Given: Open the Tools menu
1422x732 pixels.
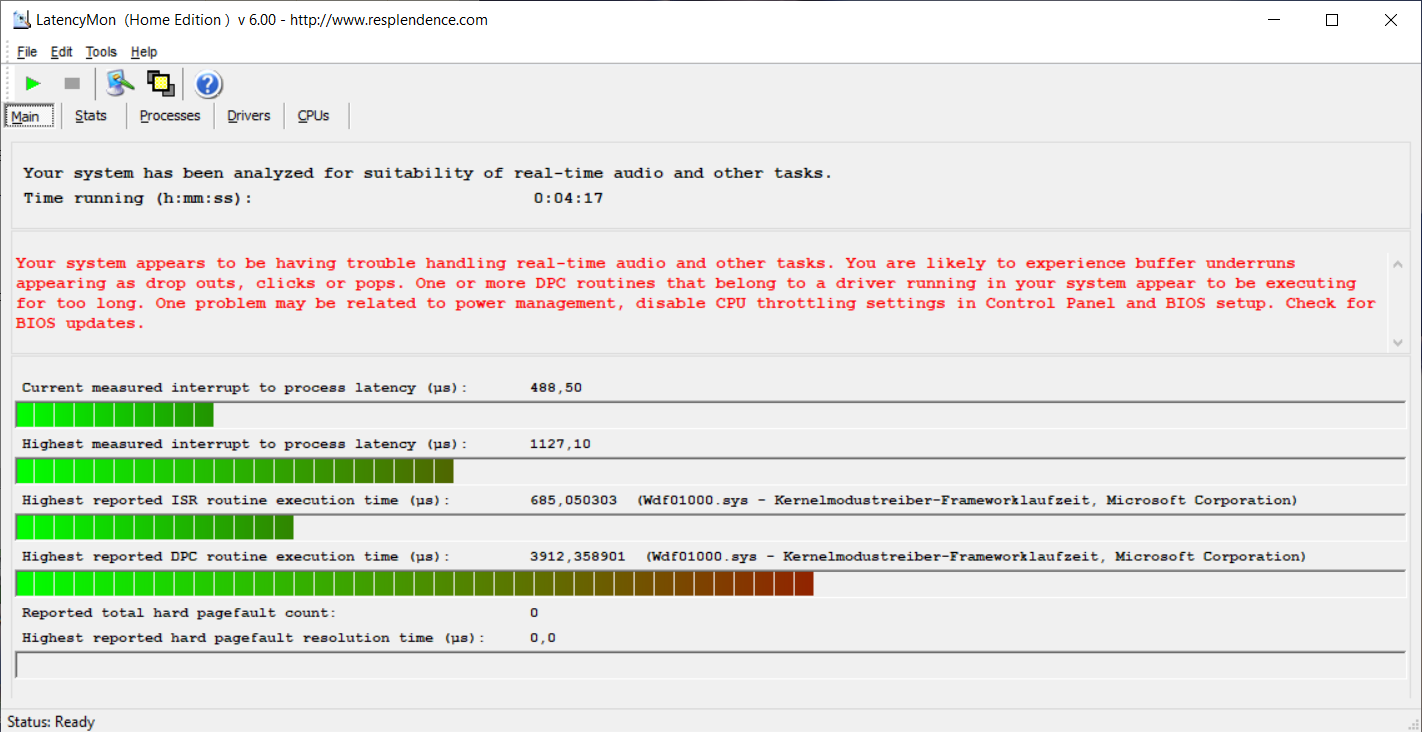Looking at the screenshot, I should [101, 52].
